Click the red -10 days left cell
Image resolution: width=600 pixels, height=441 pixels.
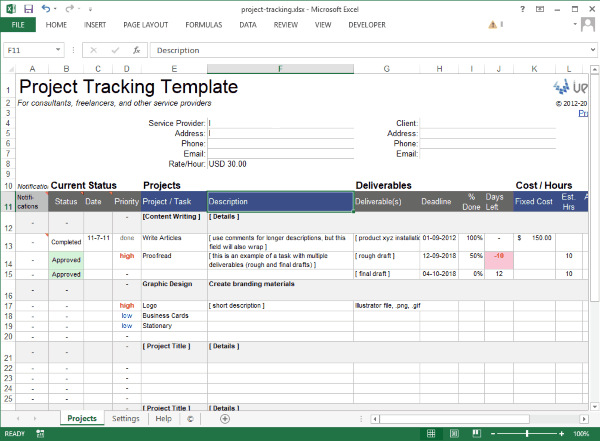tap(499, 260)
